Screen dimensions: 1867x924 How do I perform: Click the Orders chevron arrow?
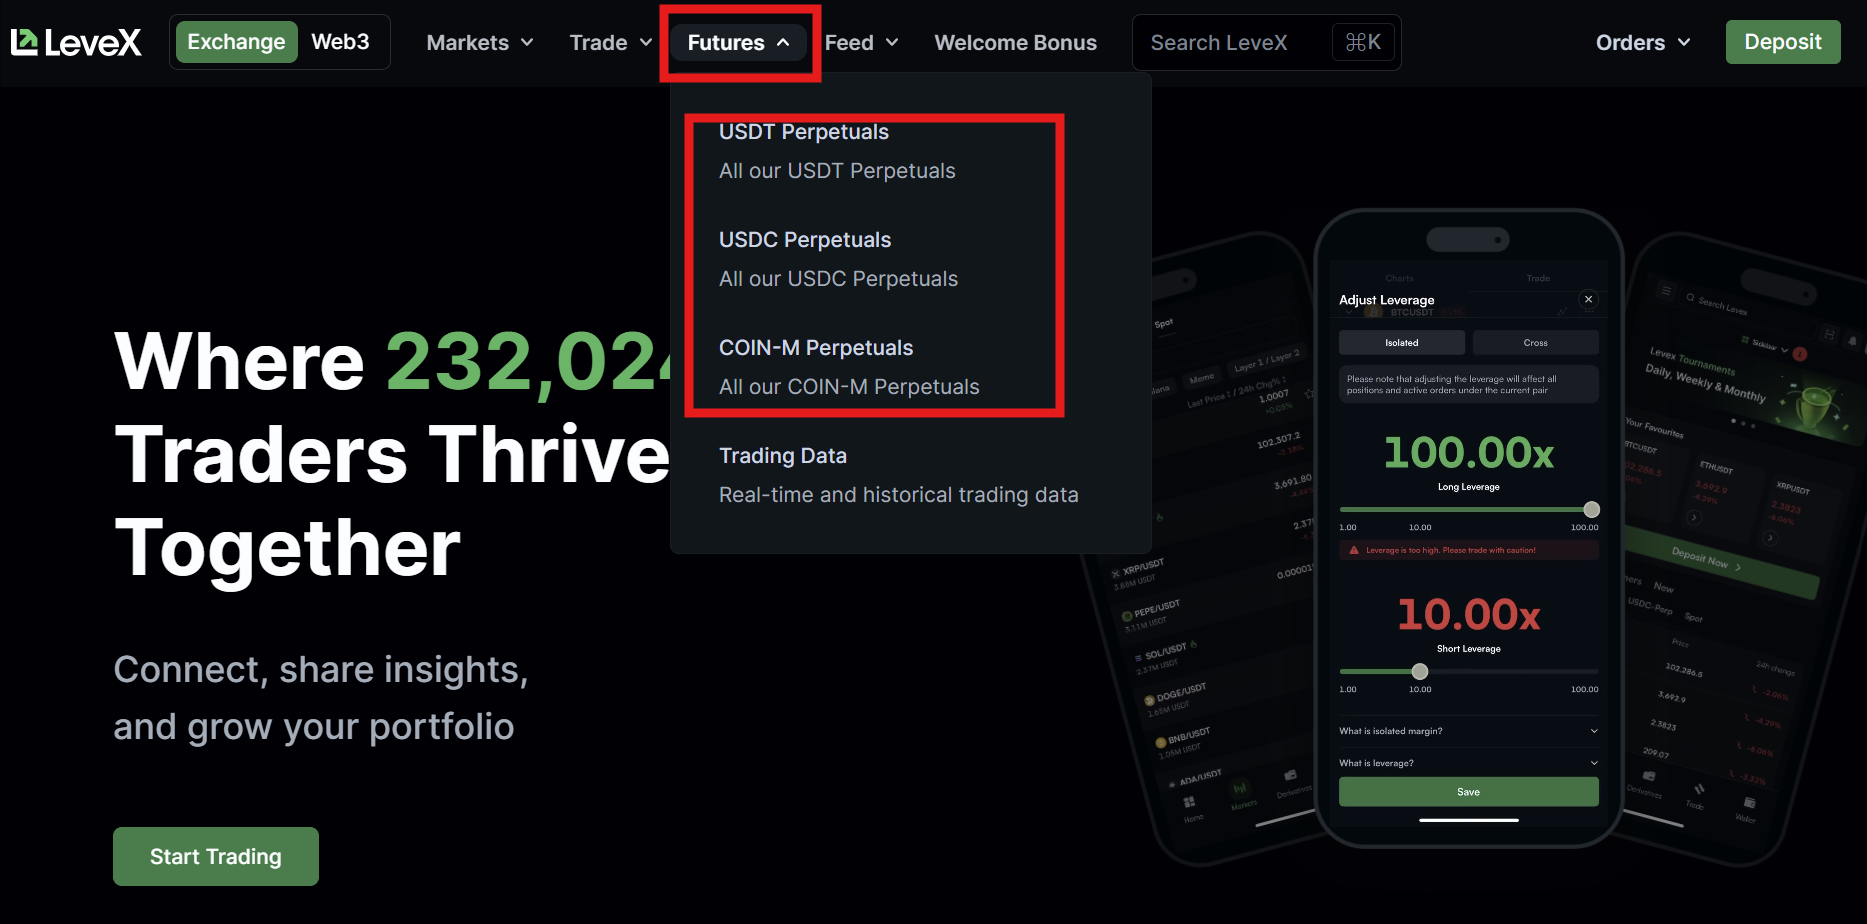[x=1684, y=43]
